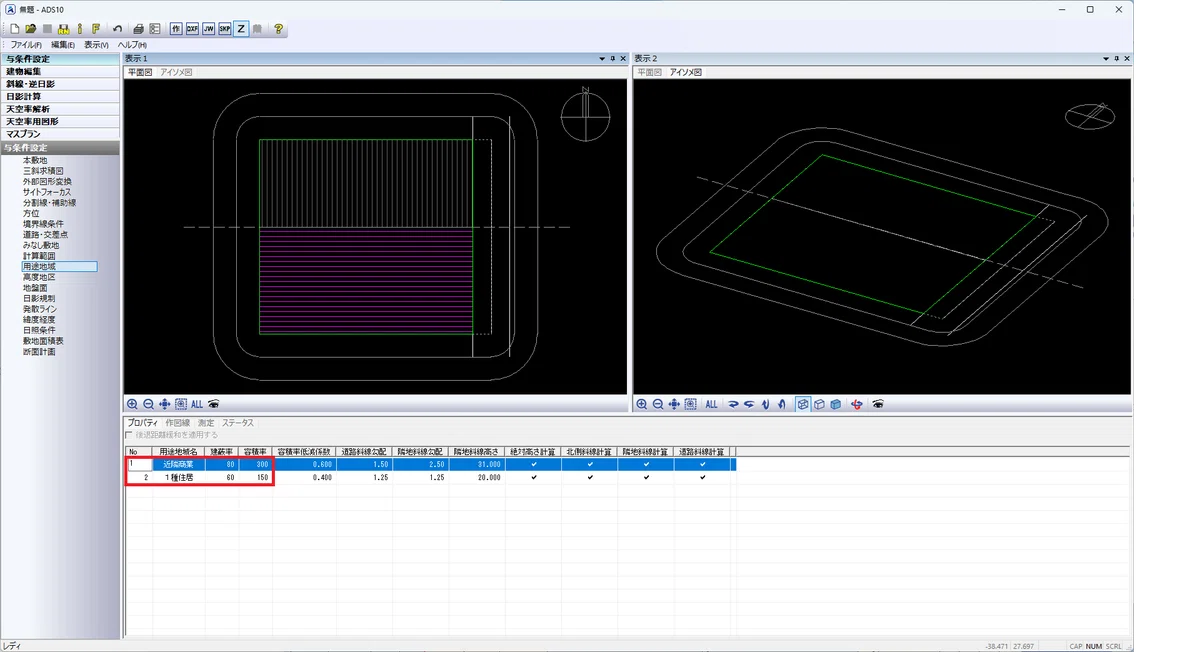Switch to 平面図 tab in 表示2

point(649,72)
